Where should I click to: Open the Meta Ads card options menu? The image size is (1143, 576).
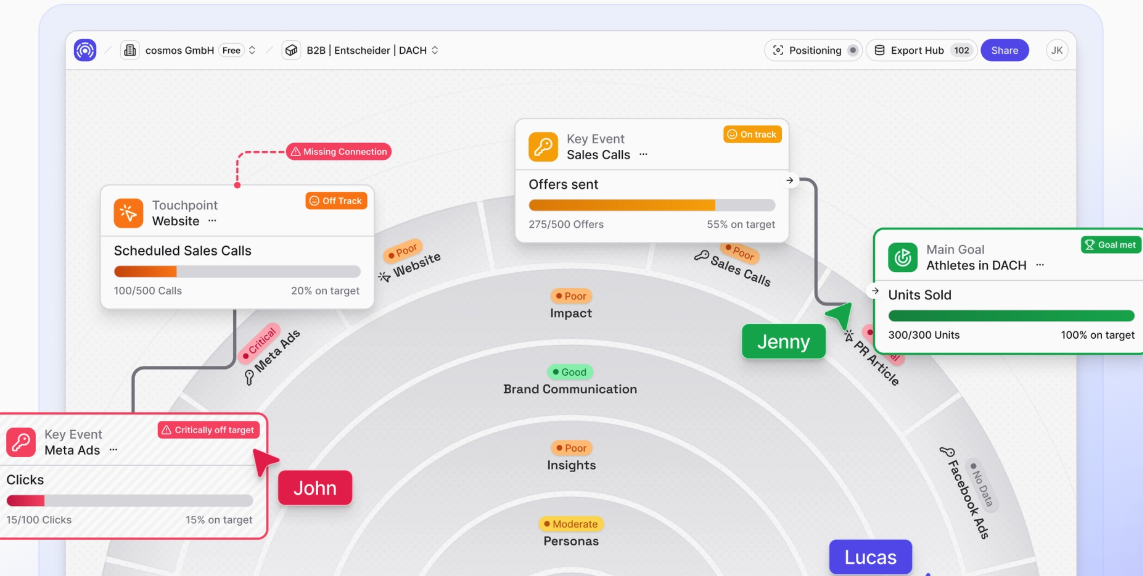tap(113, 450)
